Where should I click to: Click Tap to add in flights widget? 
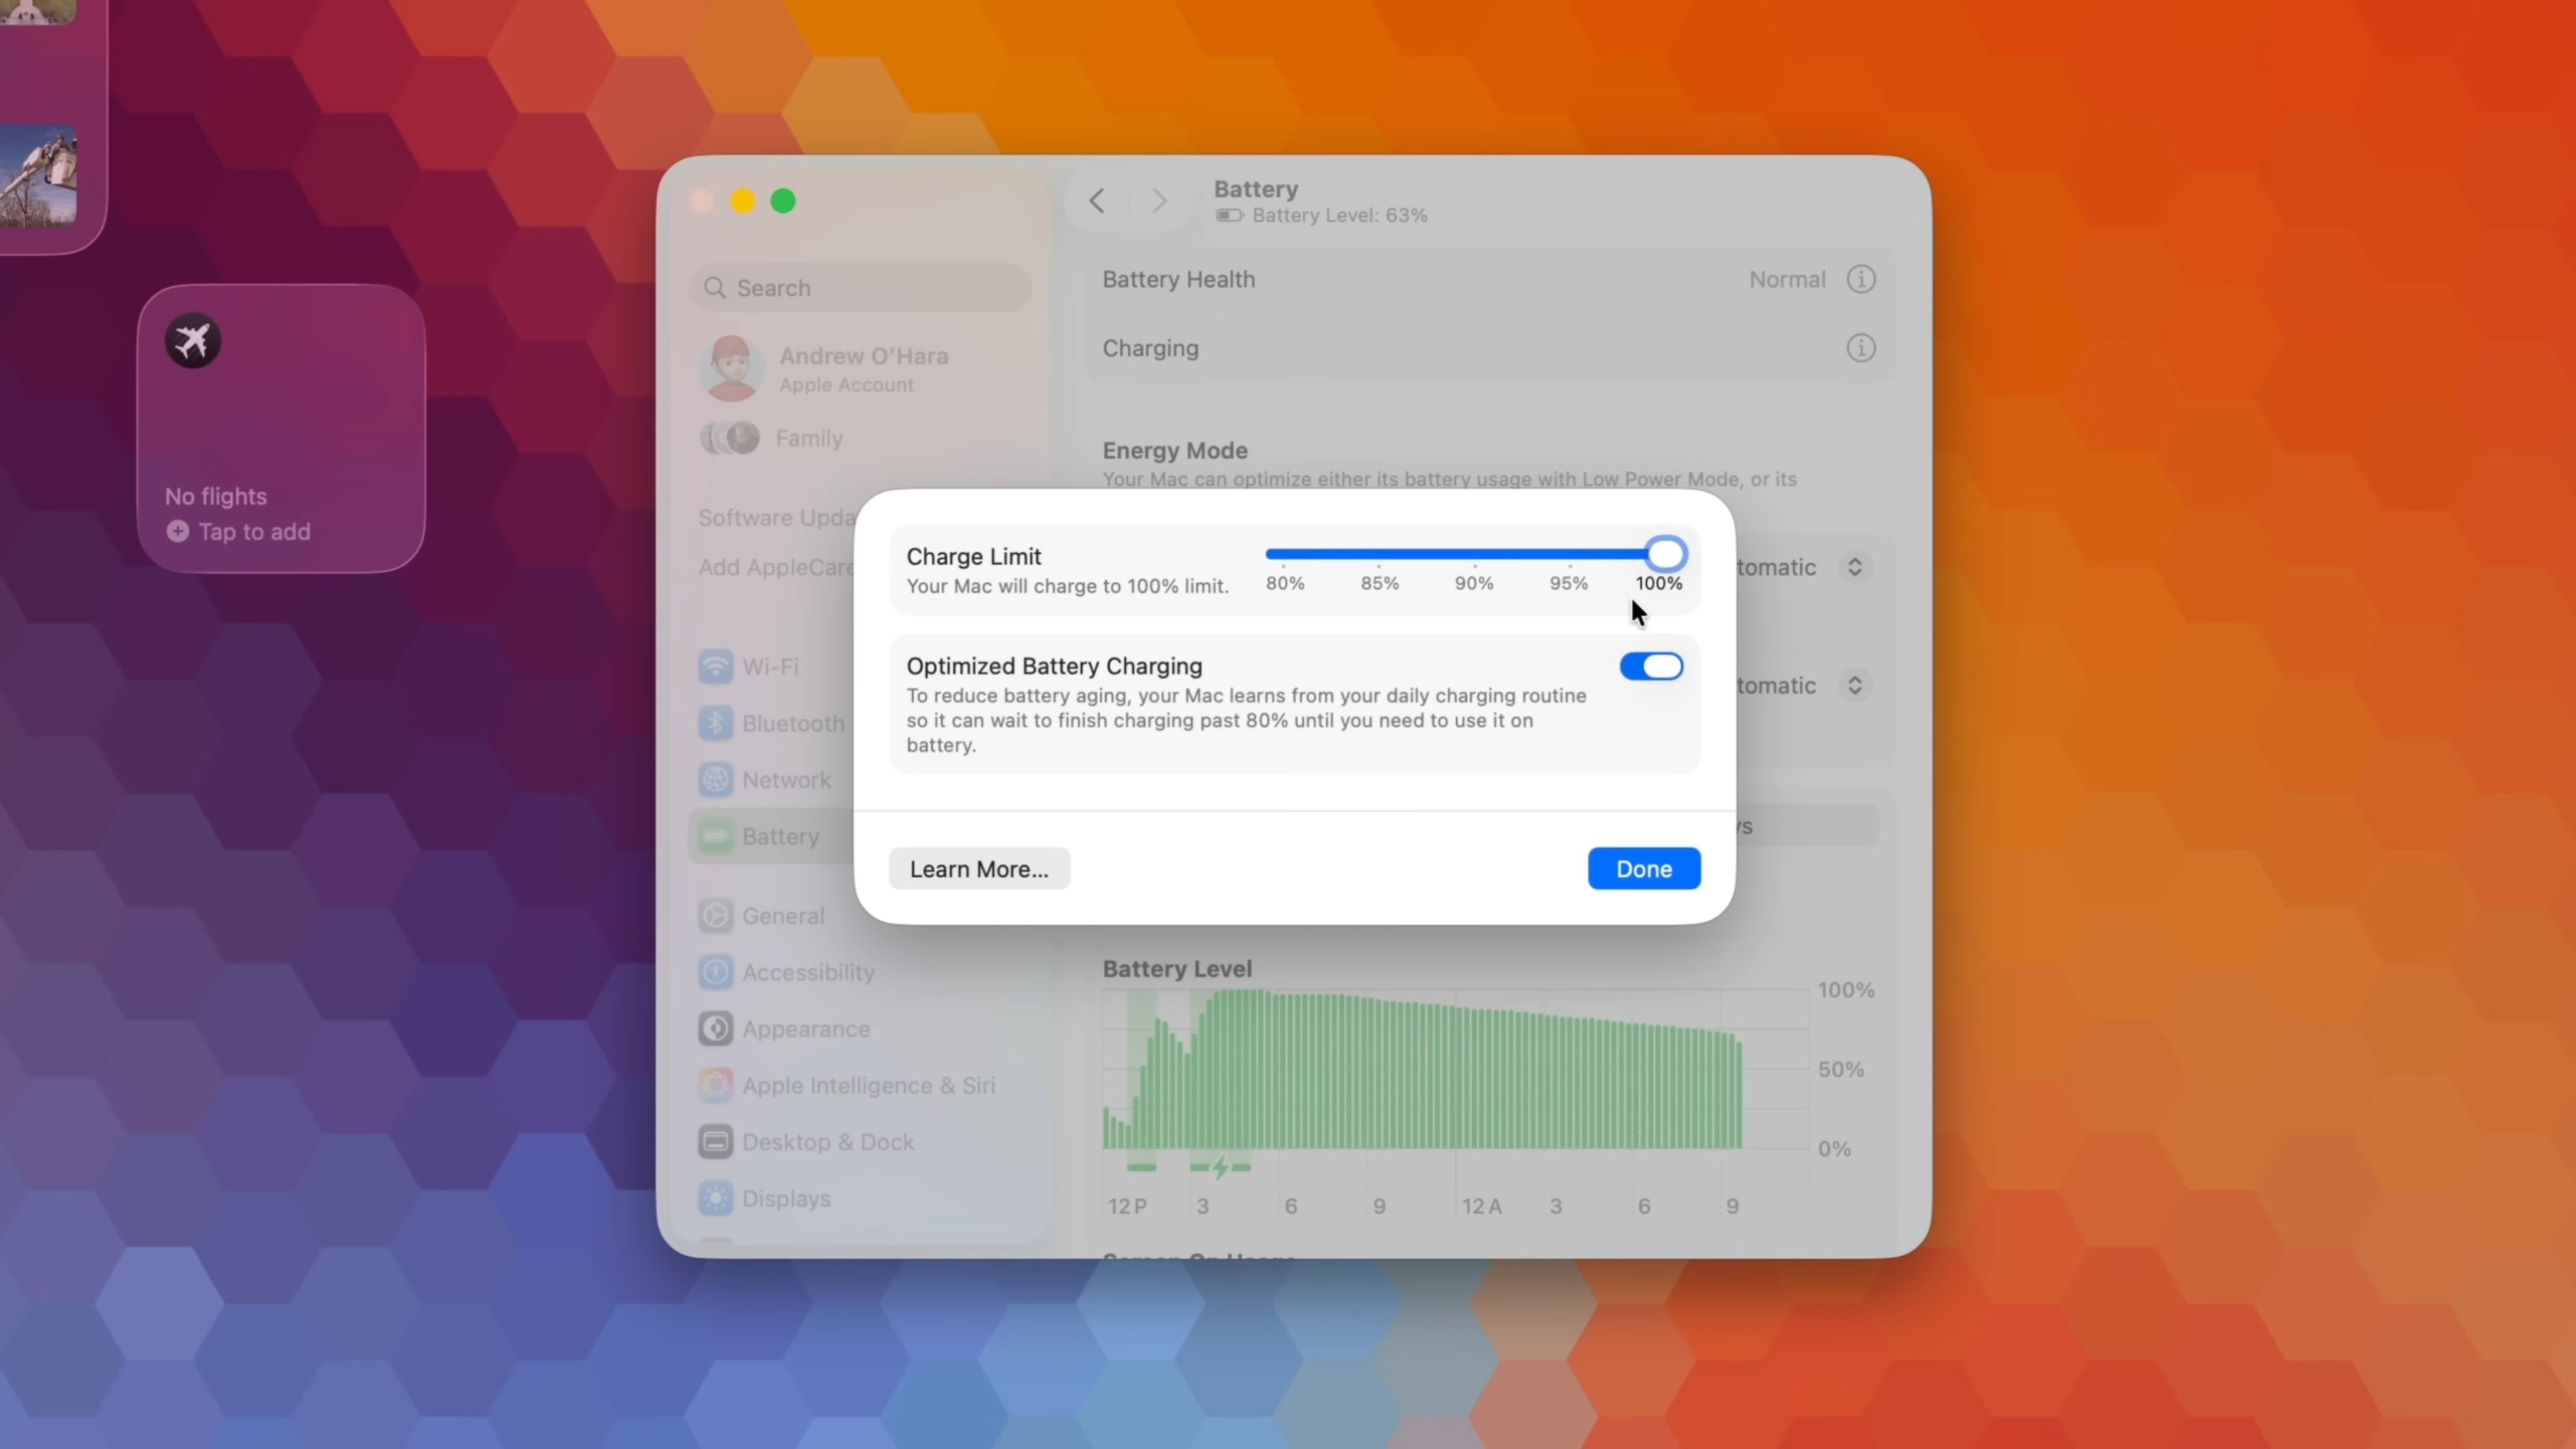[254, 531]
